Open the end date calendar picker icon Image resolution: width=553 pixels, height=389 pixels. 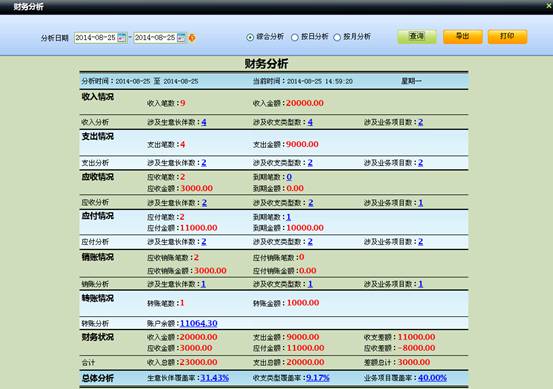point(181,37)
